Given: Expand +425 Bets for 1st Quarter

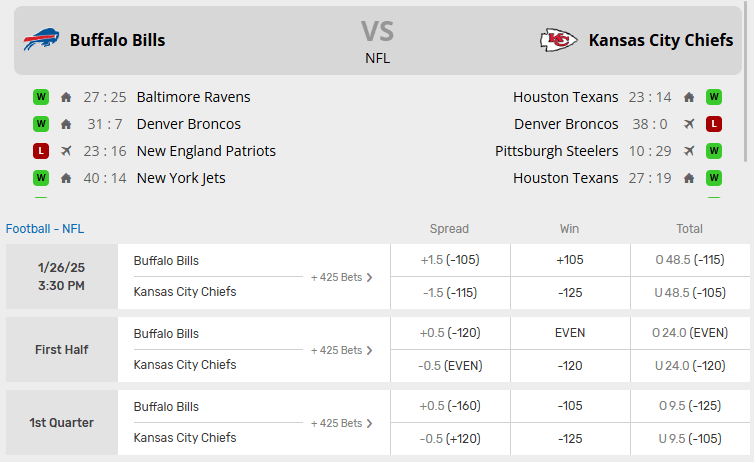Looking at the screenshot, I should 341,423.
